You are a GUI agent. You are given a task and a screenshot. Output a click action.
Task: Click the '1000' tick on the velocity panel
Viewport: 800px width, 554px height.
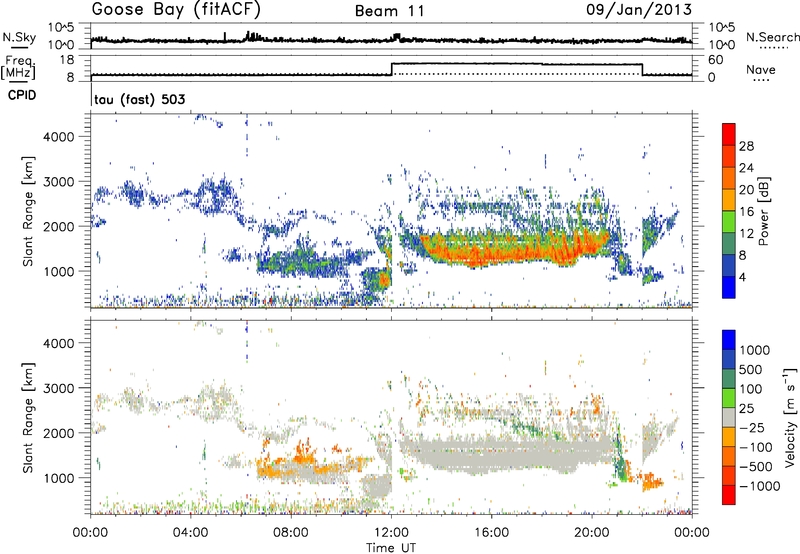[59, 478]
